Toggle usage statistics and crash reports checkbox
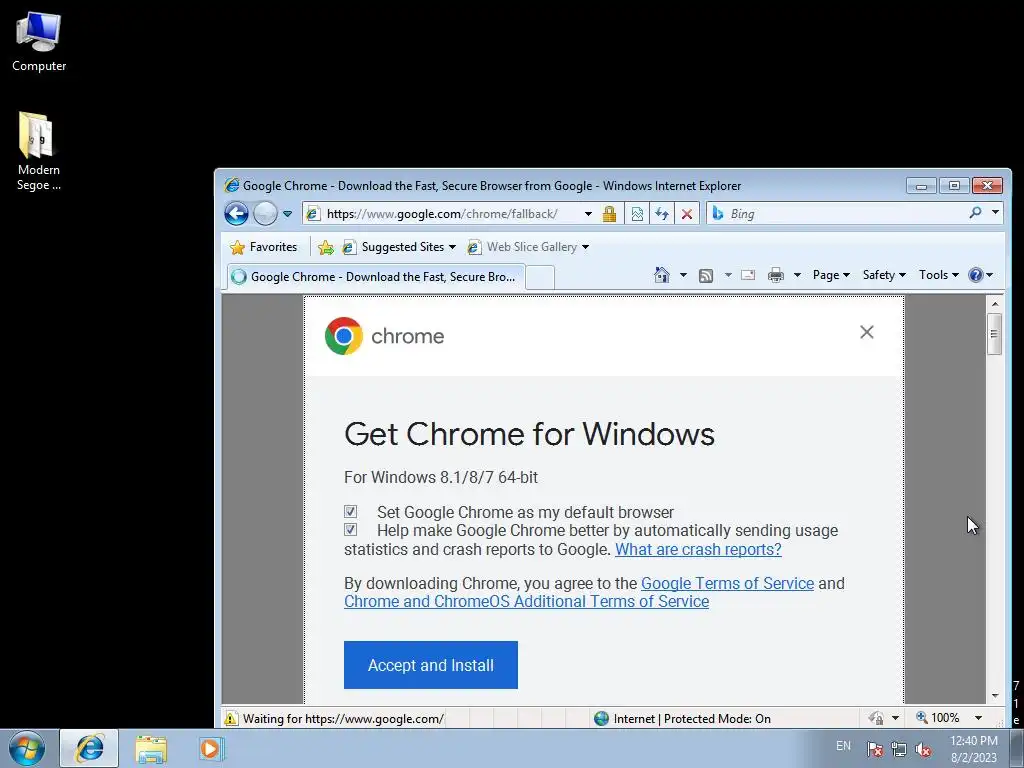The height and width of the screenshot is (768, 1024). pos(351,530)
